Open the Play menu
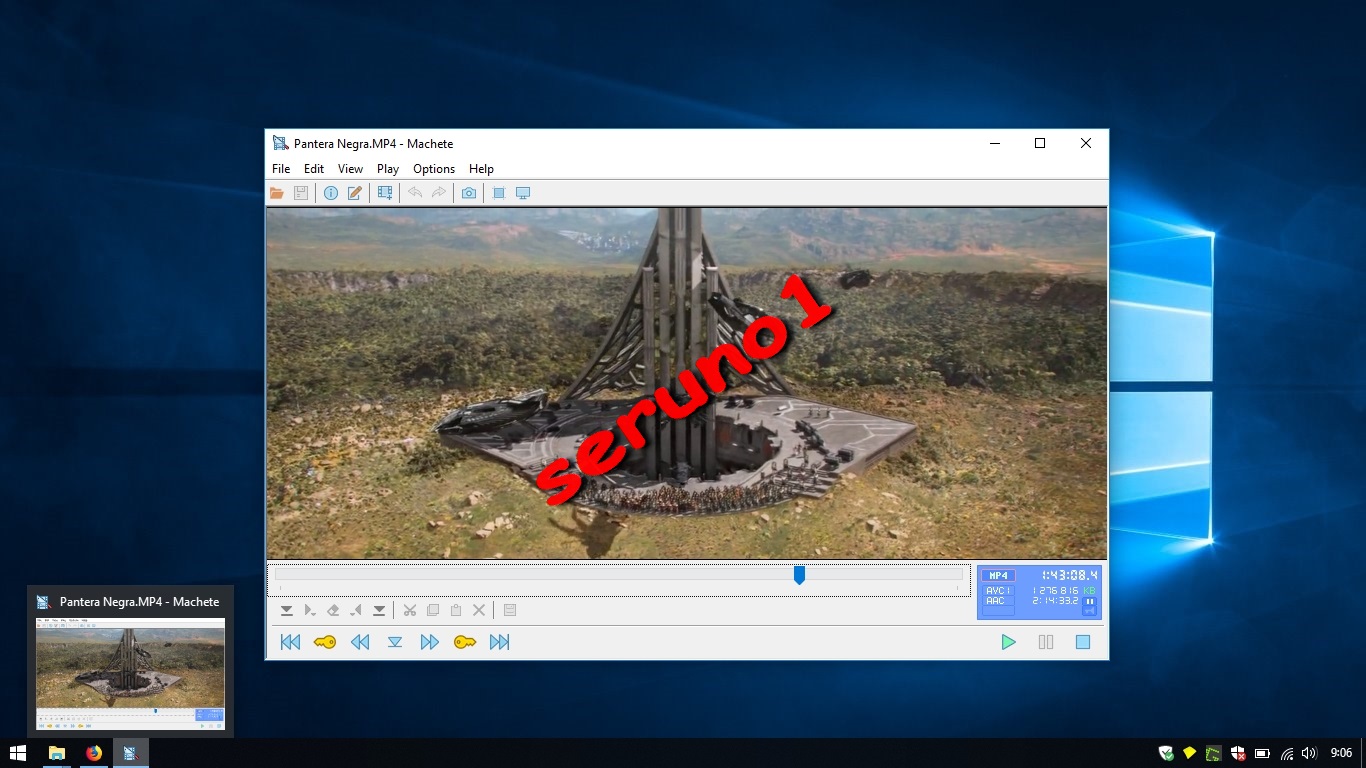The image size is (1366, 768). click(387, 168)
